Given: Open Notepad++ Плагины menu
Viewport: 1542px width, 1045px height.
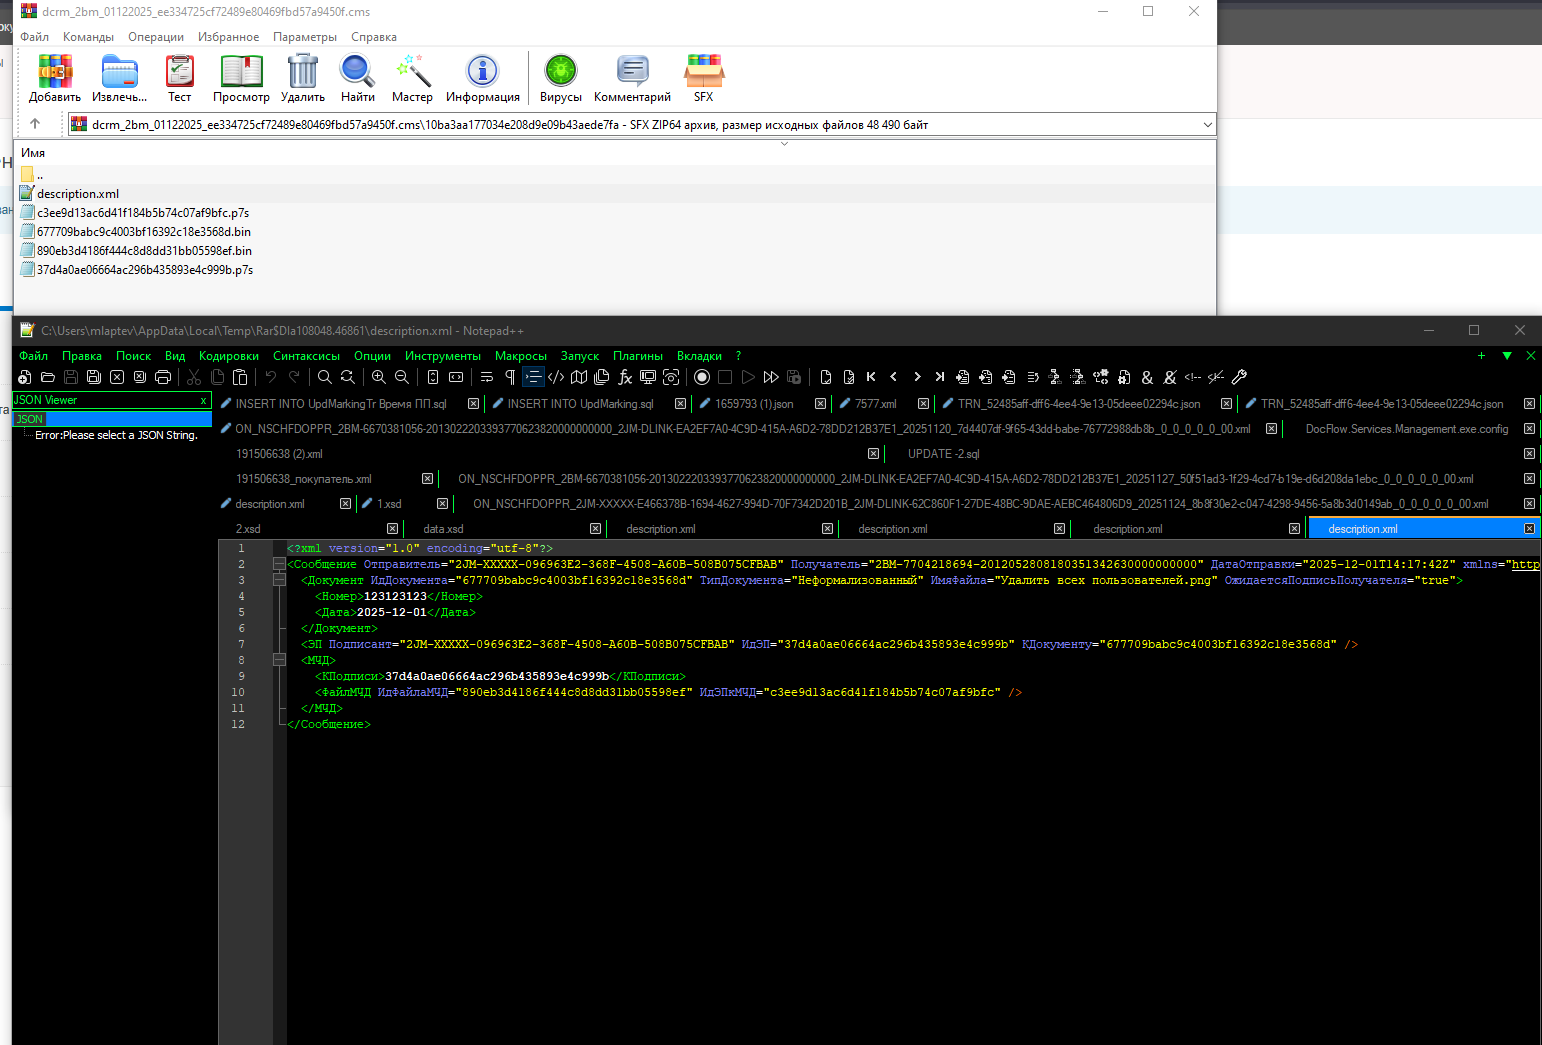Looking at the screenshot, I should (x=638, y=356).
